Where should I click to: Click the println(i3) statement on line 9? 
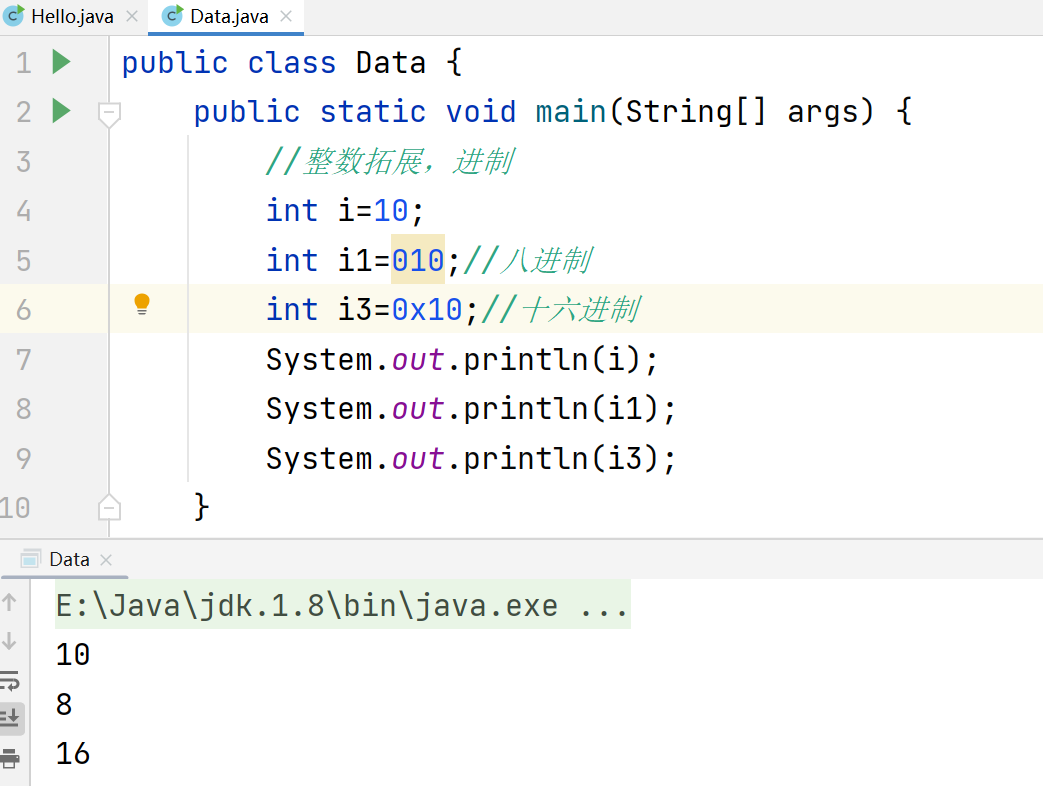[471, 458]
